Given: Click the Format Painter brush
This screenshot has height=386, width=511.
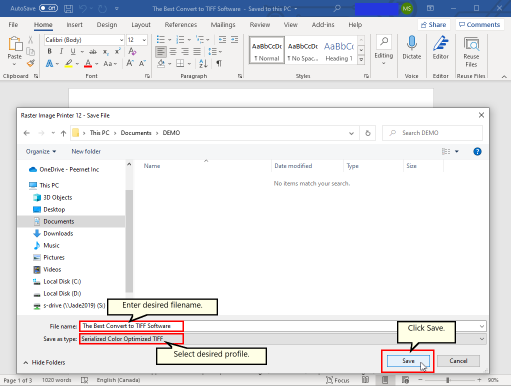Looking at the screenshot, I should click(31, 63).
